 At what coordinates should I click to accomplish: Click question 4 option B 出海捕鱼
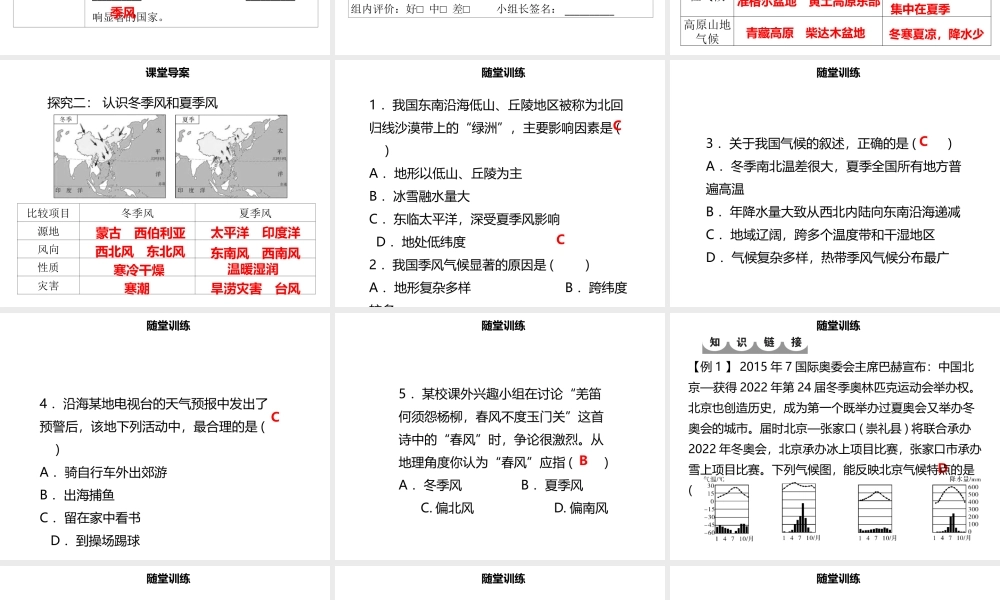click(77, 495)
